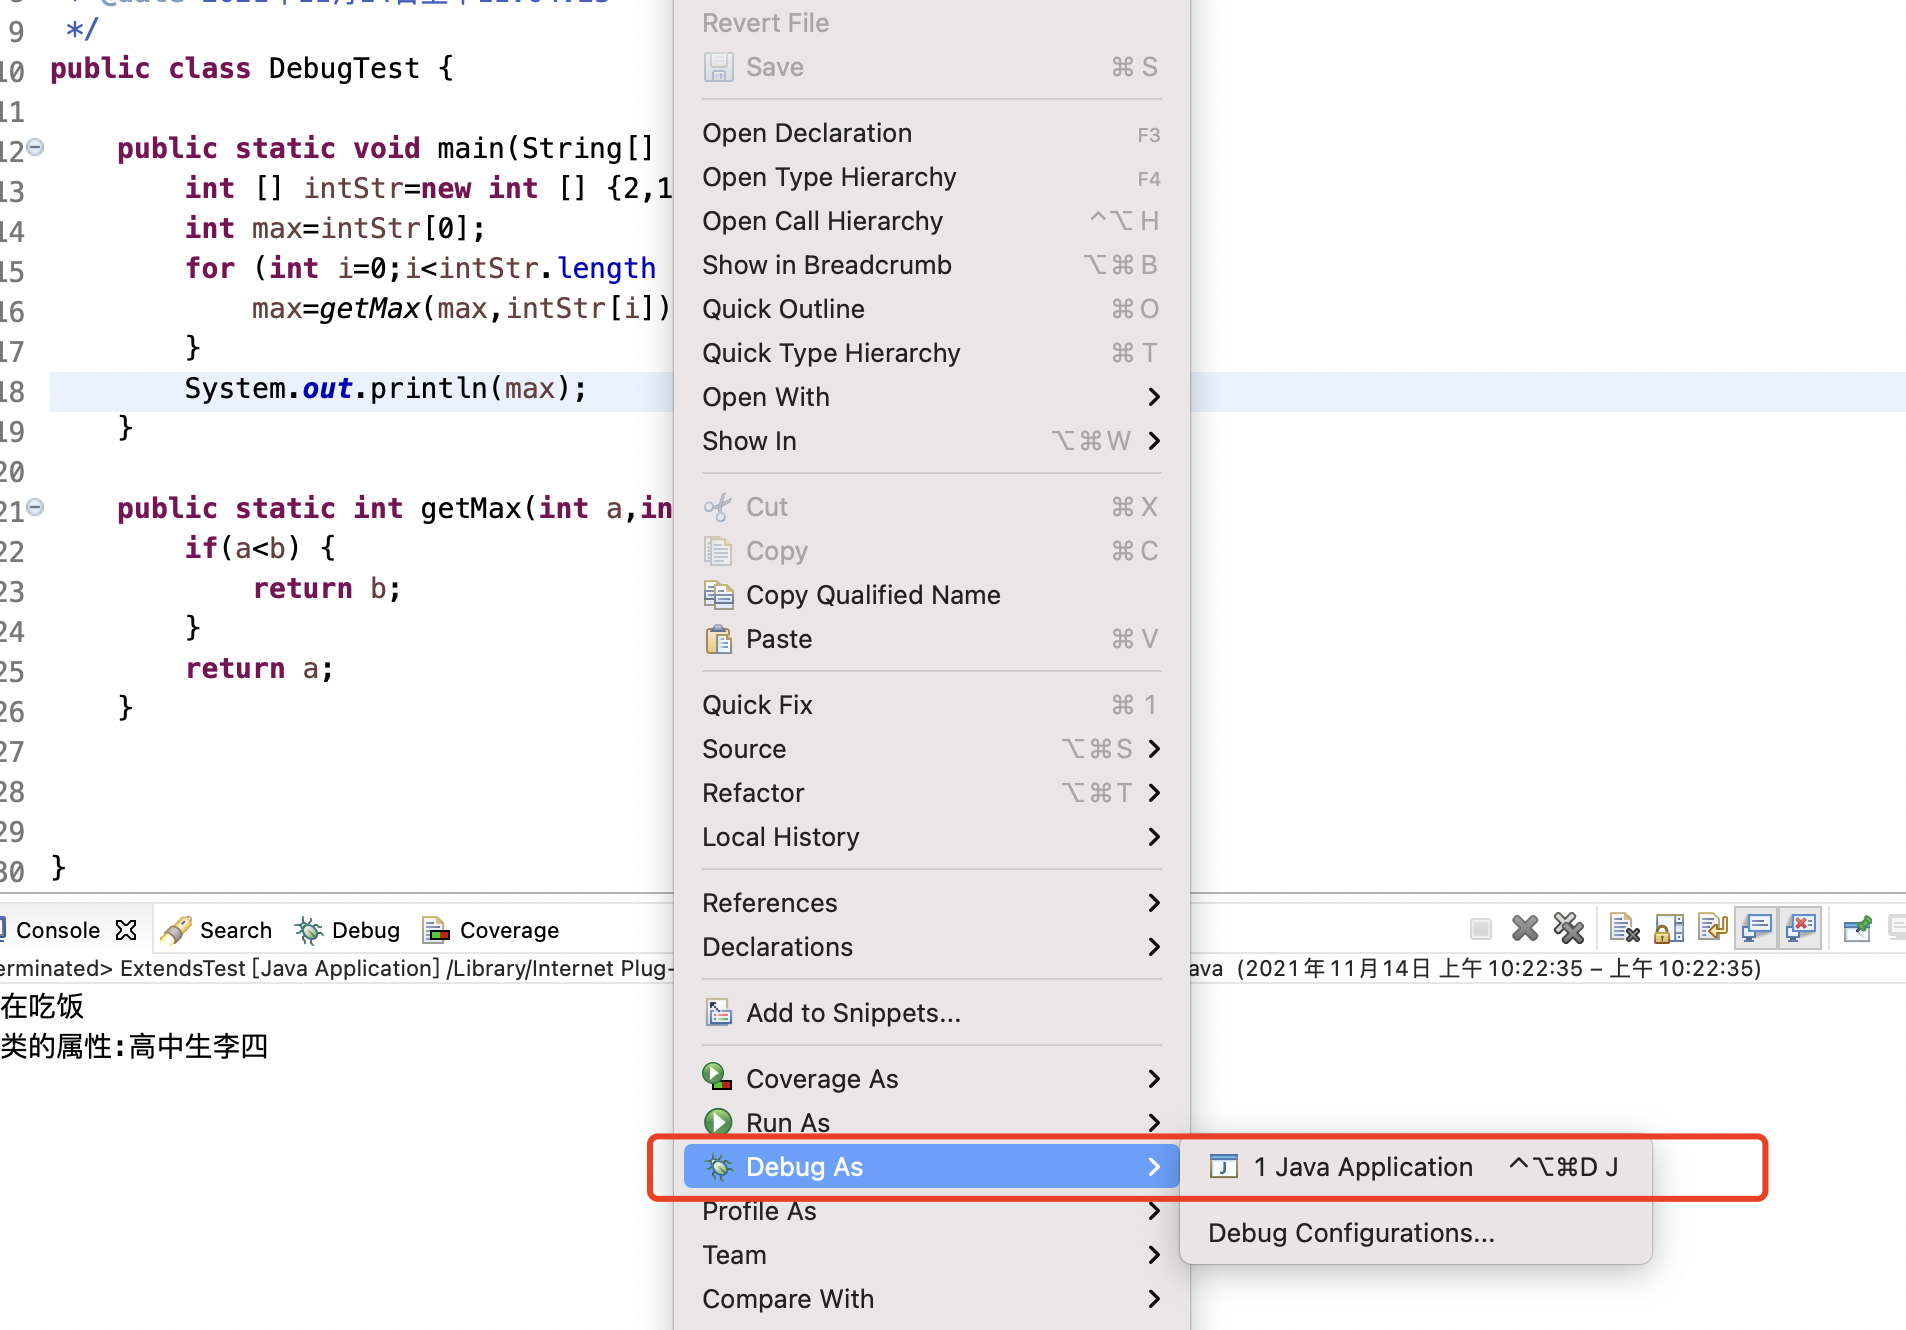Viewport: 1906px width, 1330px height.
Task: Click the 'if(a<b) {' code line
Action: 260,548
